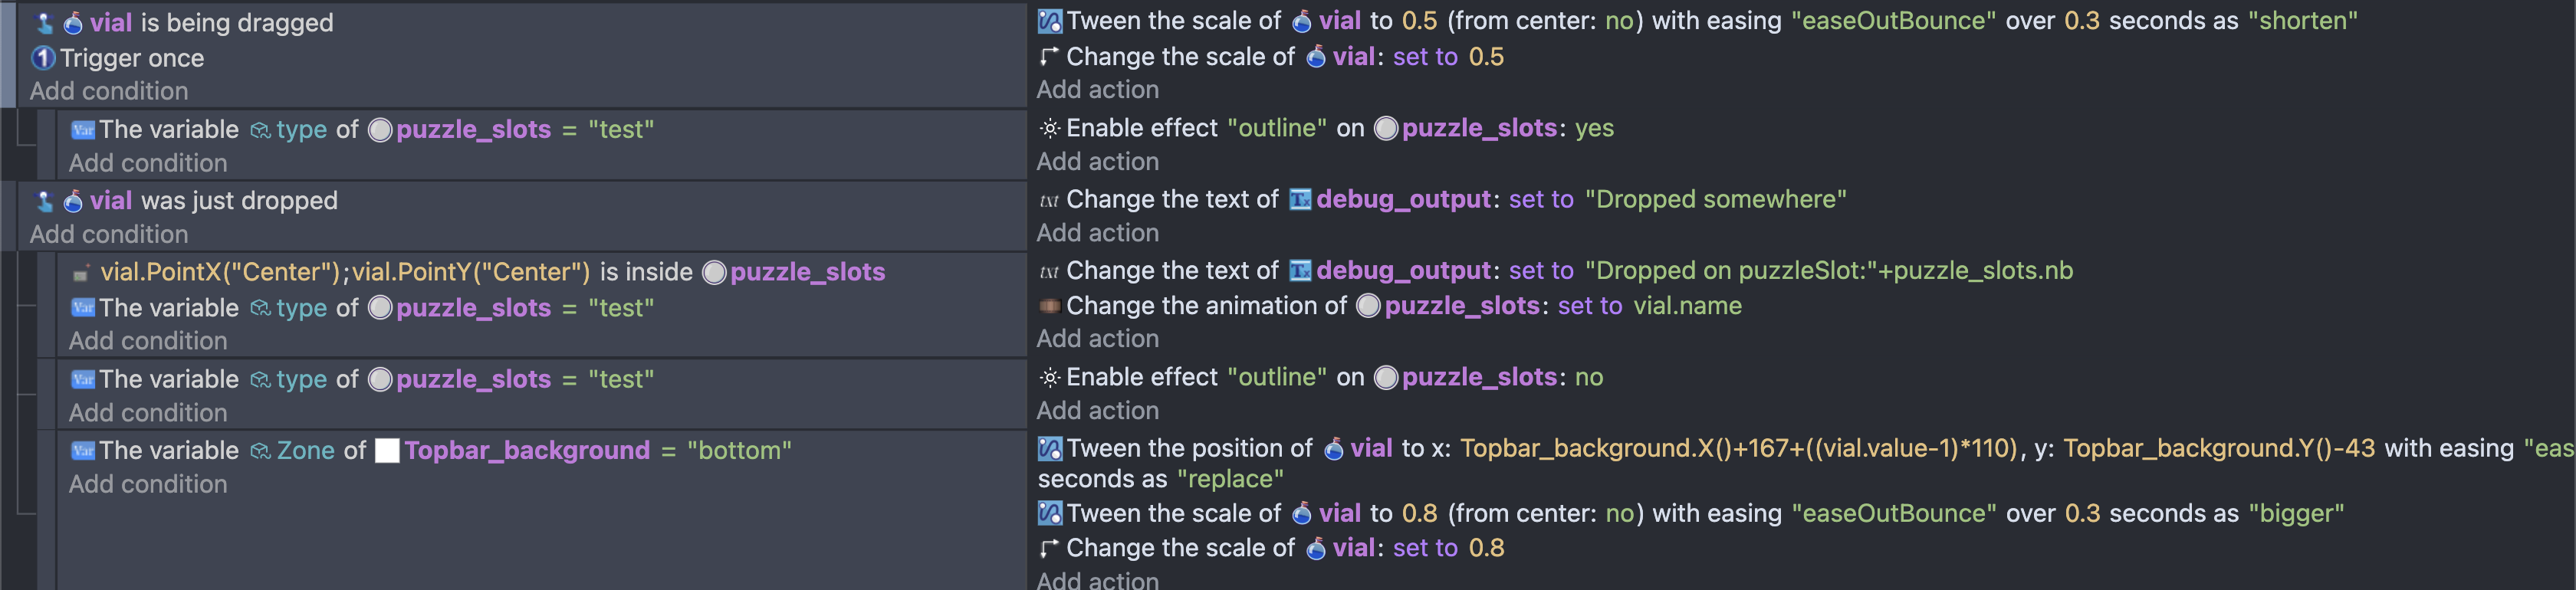
Task: Select the "no" value of outline effect
Action: [x=1589, y=377]
